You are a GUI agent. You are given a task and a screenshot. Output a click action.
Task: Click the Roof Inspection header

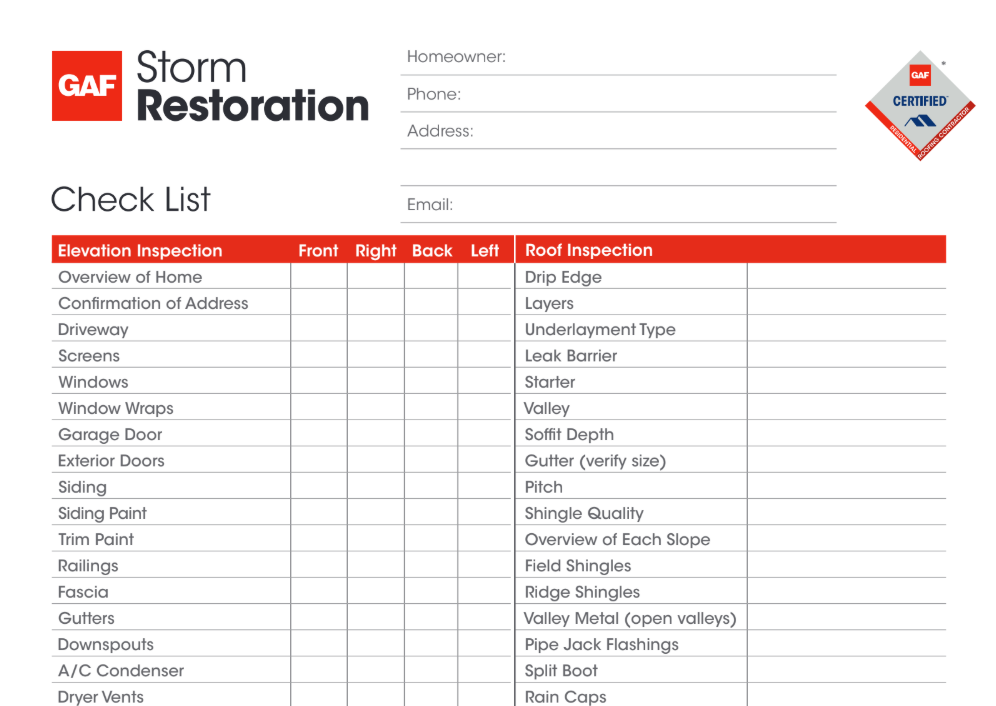coord(588,250)
